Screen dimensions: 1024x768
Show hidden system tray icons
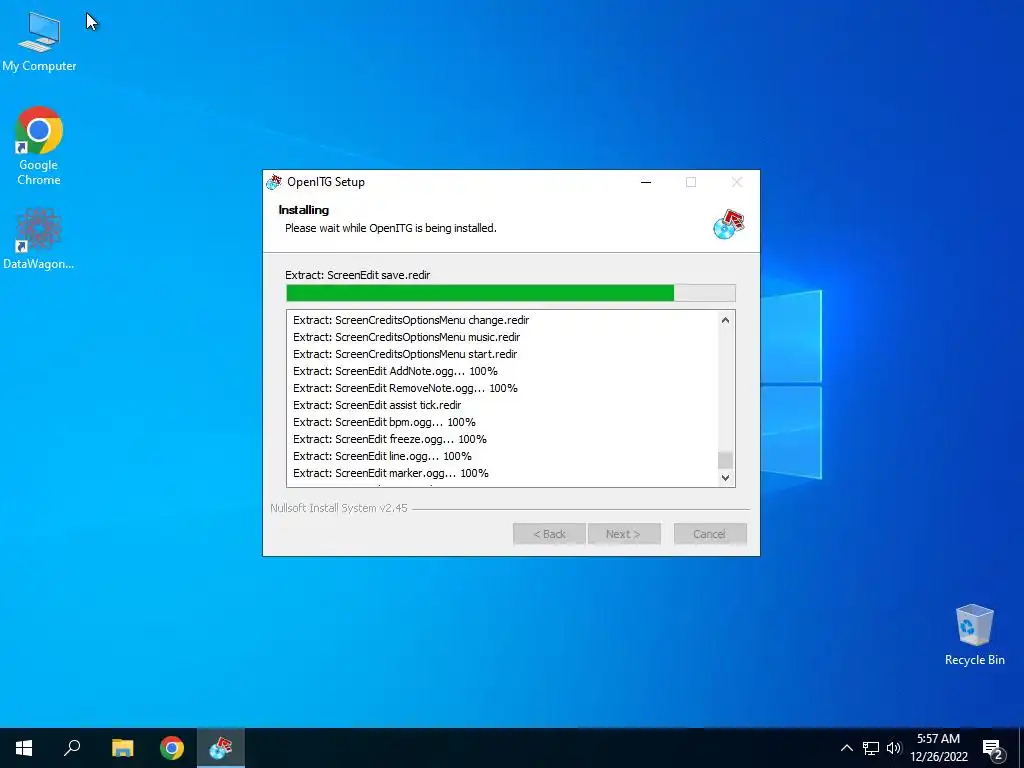tap(846, 748)
